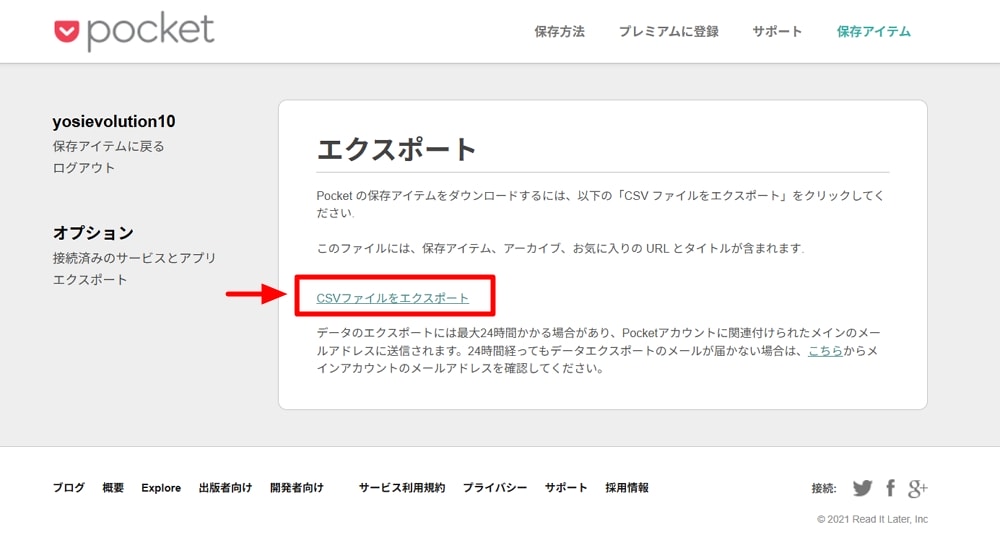Open the Facebook icon in the footer
This screenshot has width=1000, height=540.
[x=890, y=488]
